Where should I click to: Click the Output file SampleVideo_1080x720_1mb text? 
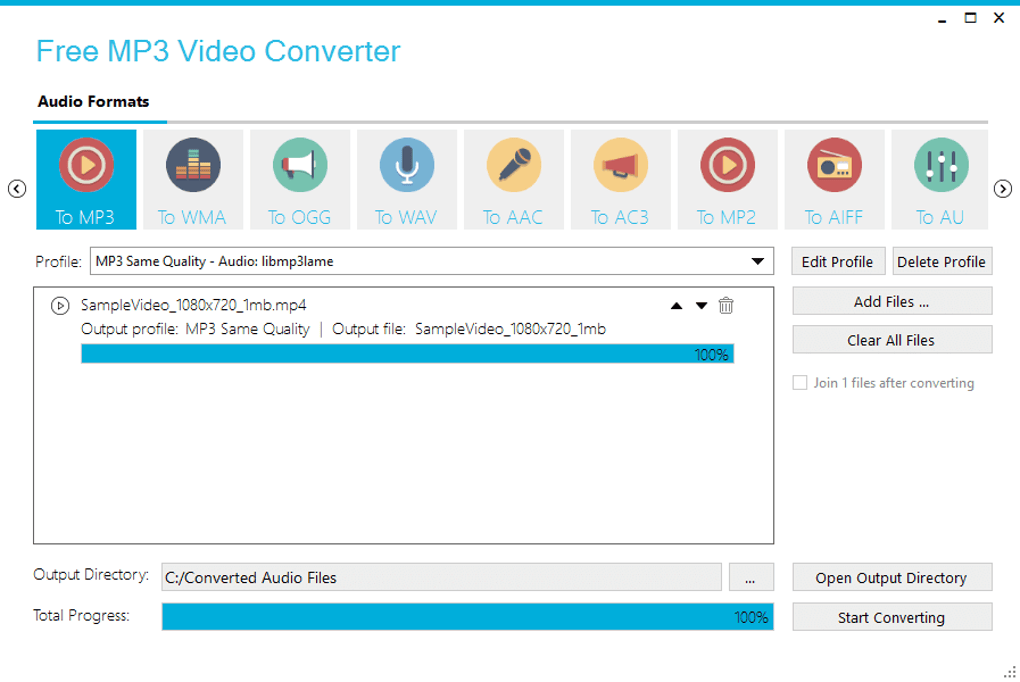click(x=469, y=329)
